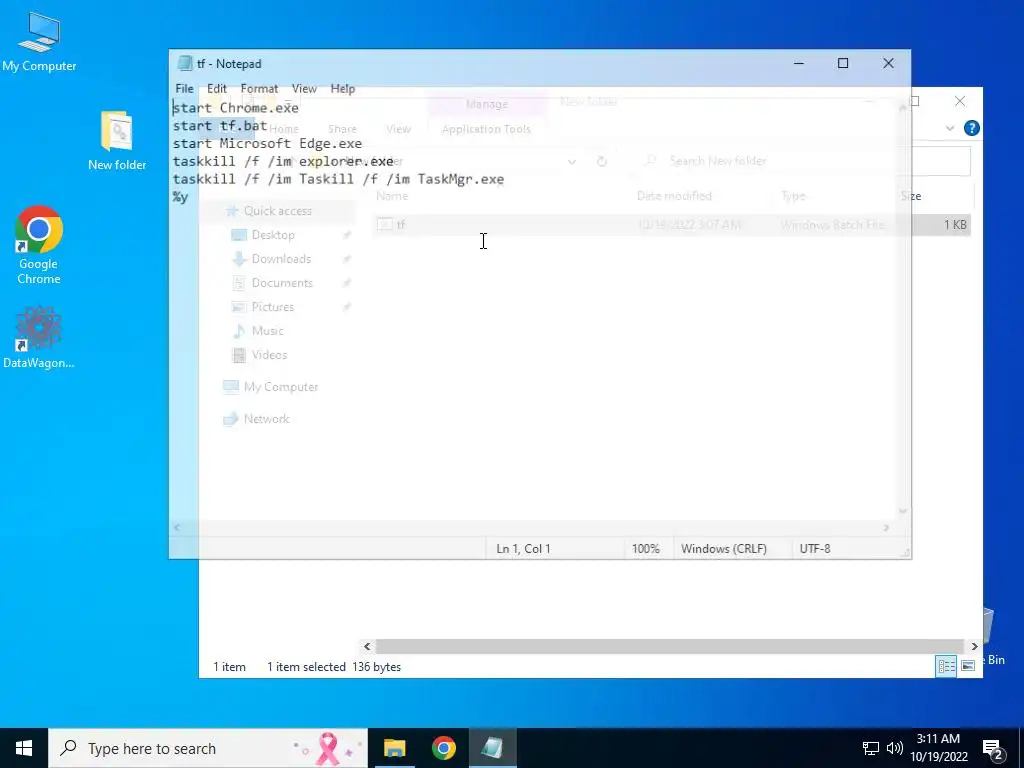1024x768 pixels.
Task: Open the Notepad File menu
Action: click(184, 88)
